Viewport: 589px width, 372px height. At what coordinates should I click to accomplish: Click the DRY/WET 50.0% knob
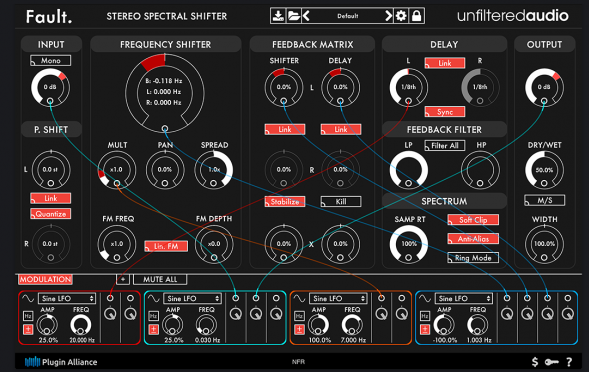[544, 170]
